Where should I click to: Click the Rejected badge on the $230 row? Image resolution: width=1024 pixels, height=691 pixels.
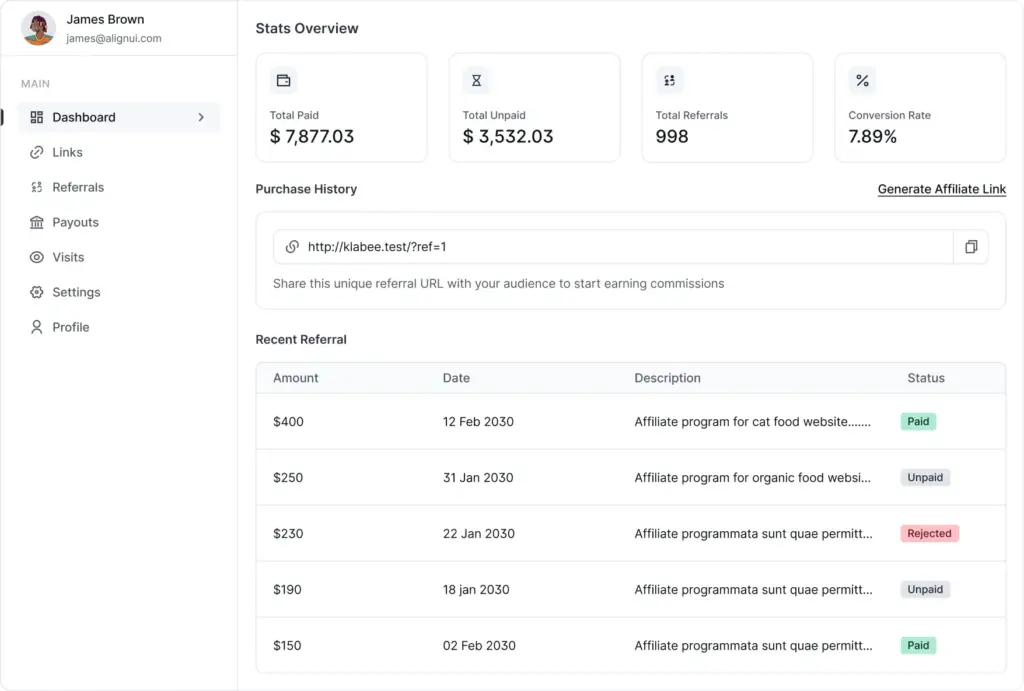pyautogui.click(x=929, y=533)
